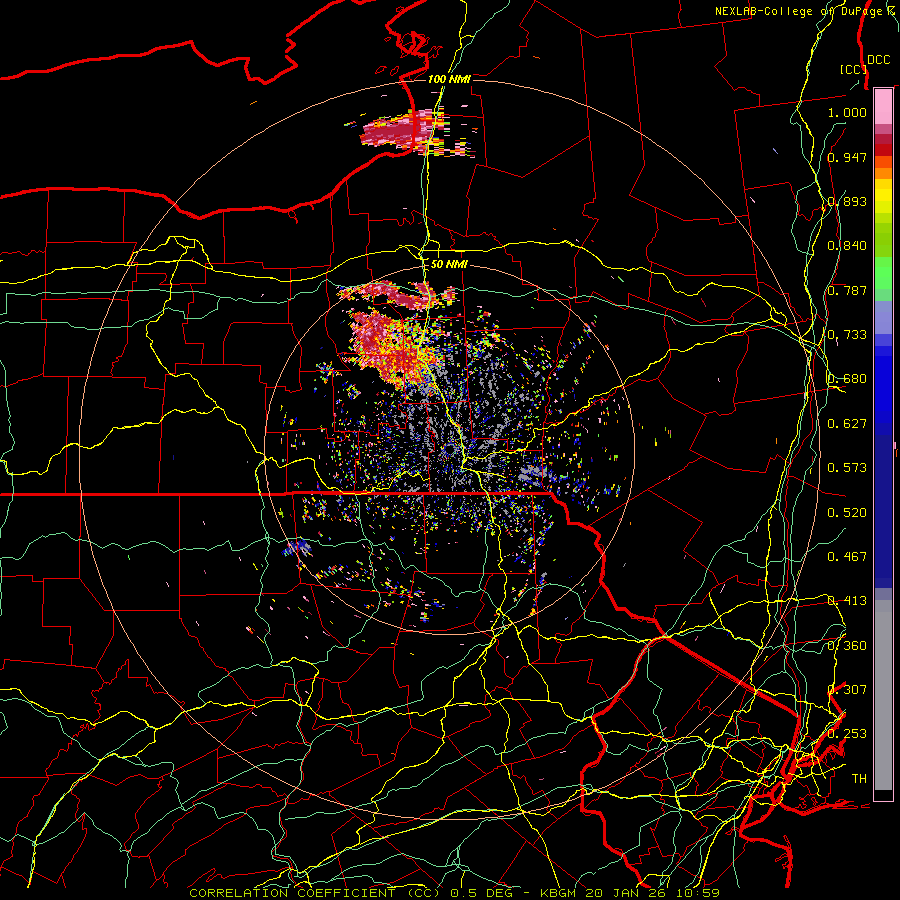Click "0.5 DEG" elevation text in caption
900x900 pixels.
click(x=480, y=893)
